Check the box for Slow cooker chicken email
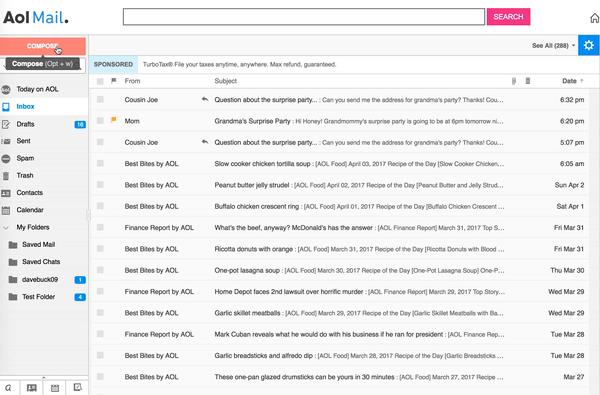 click(100, 163)
